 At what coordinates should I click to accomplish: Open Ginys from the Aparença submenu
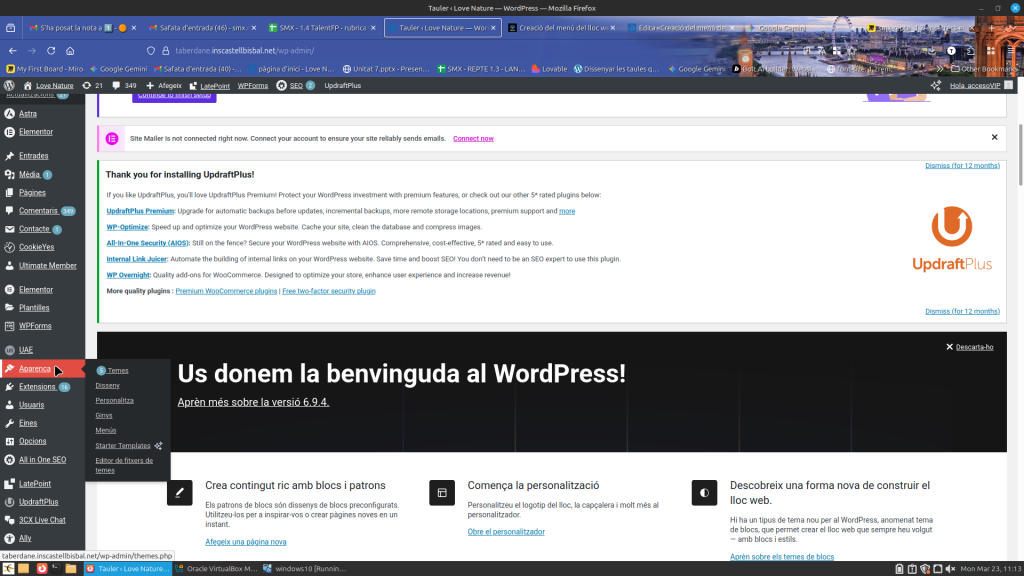[104, 415]
